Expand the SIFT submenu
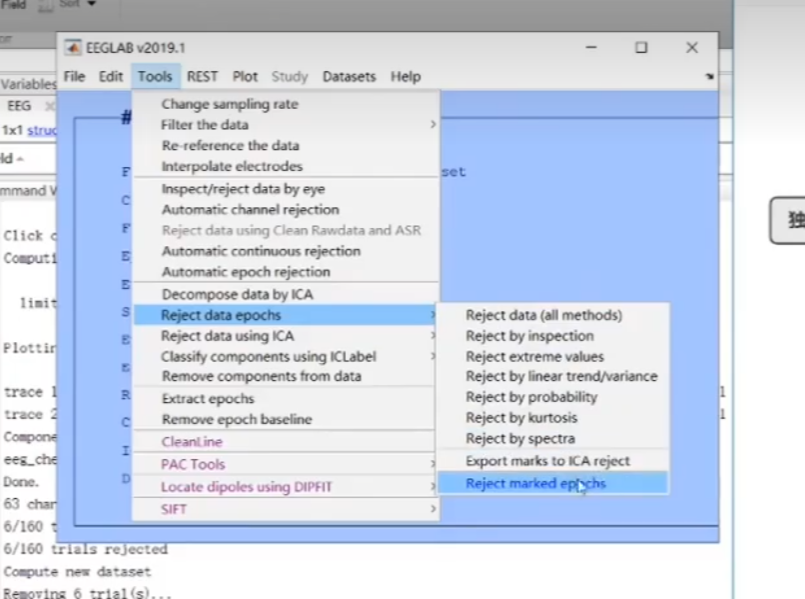The height and width of the screenshot is (599, 805). pos(174,509)
